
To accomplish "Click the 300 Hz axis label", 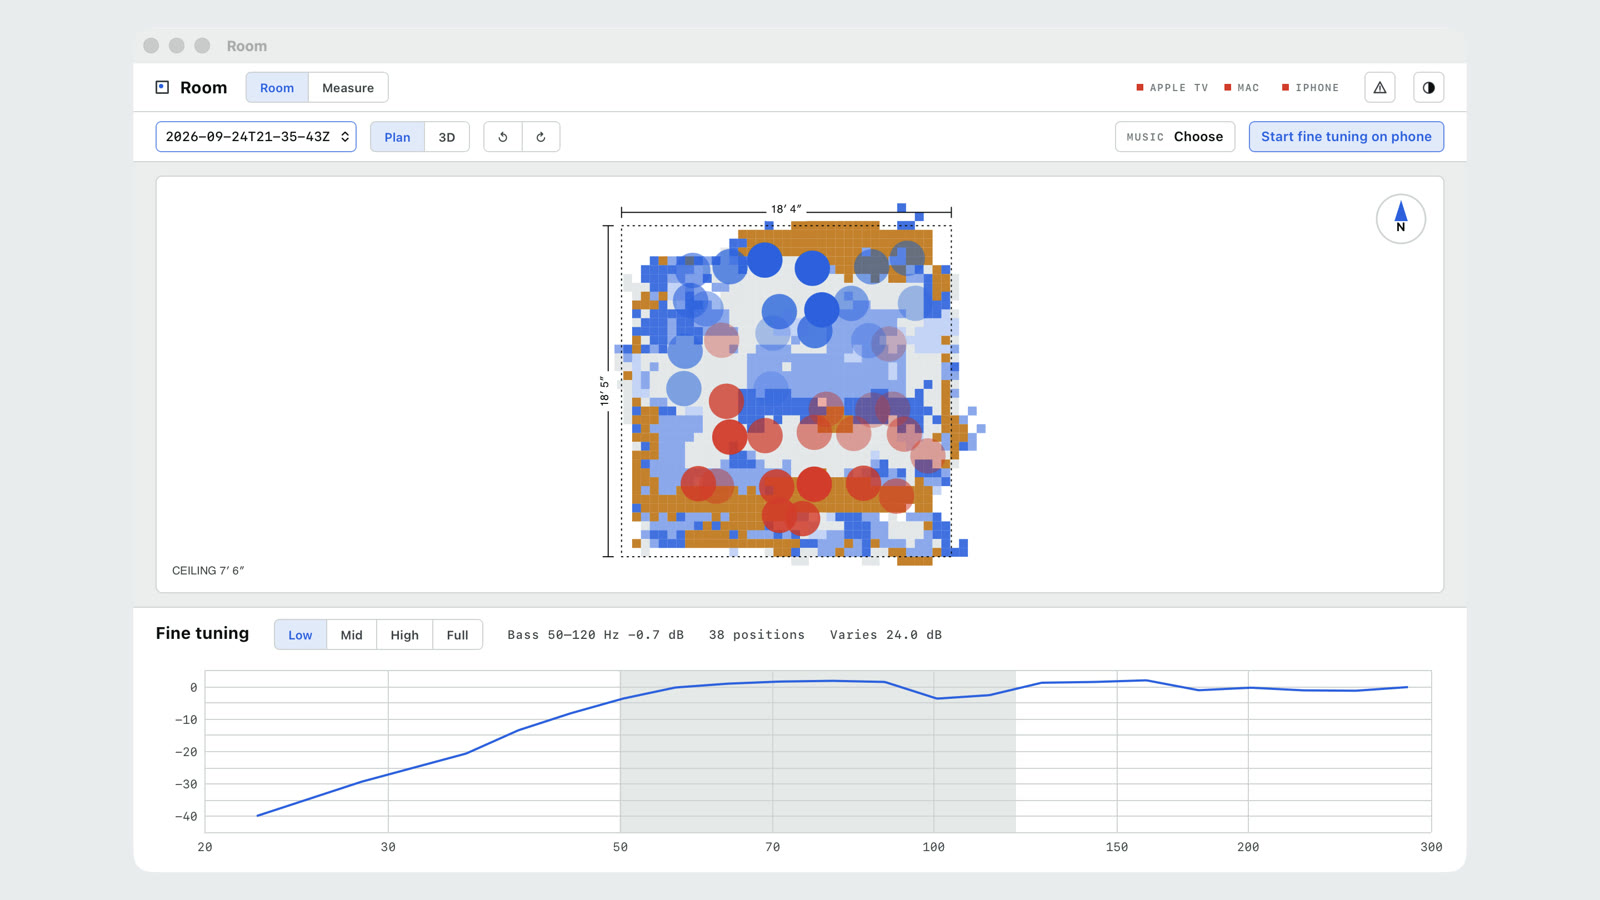I will tap(1431, 847).
